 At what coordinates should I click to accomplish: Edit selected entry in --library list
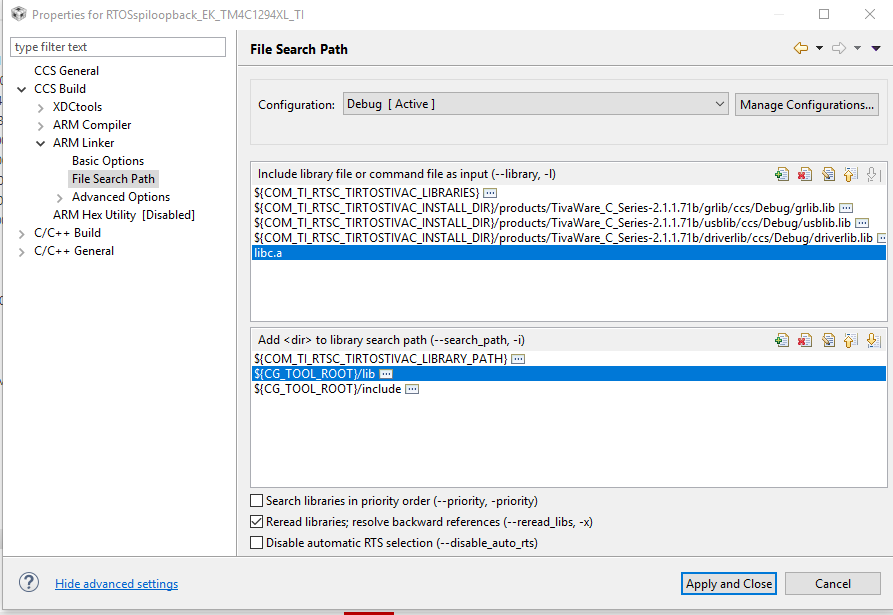click(x=828, y=174)
